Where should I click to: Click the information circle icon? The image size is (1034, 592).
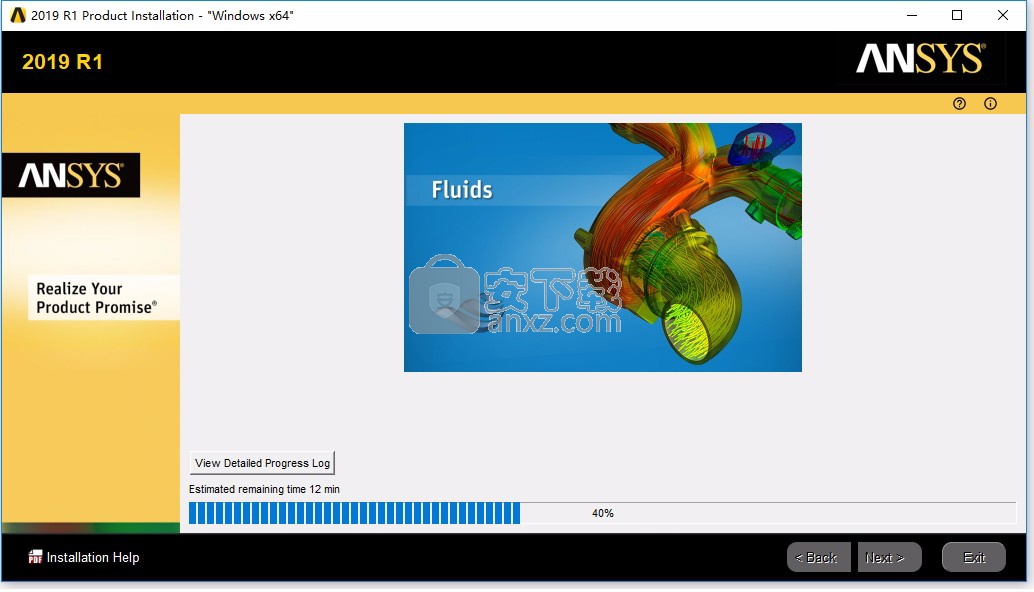(x=990, y=104)
